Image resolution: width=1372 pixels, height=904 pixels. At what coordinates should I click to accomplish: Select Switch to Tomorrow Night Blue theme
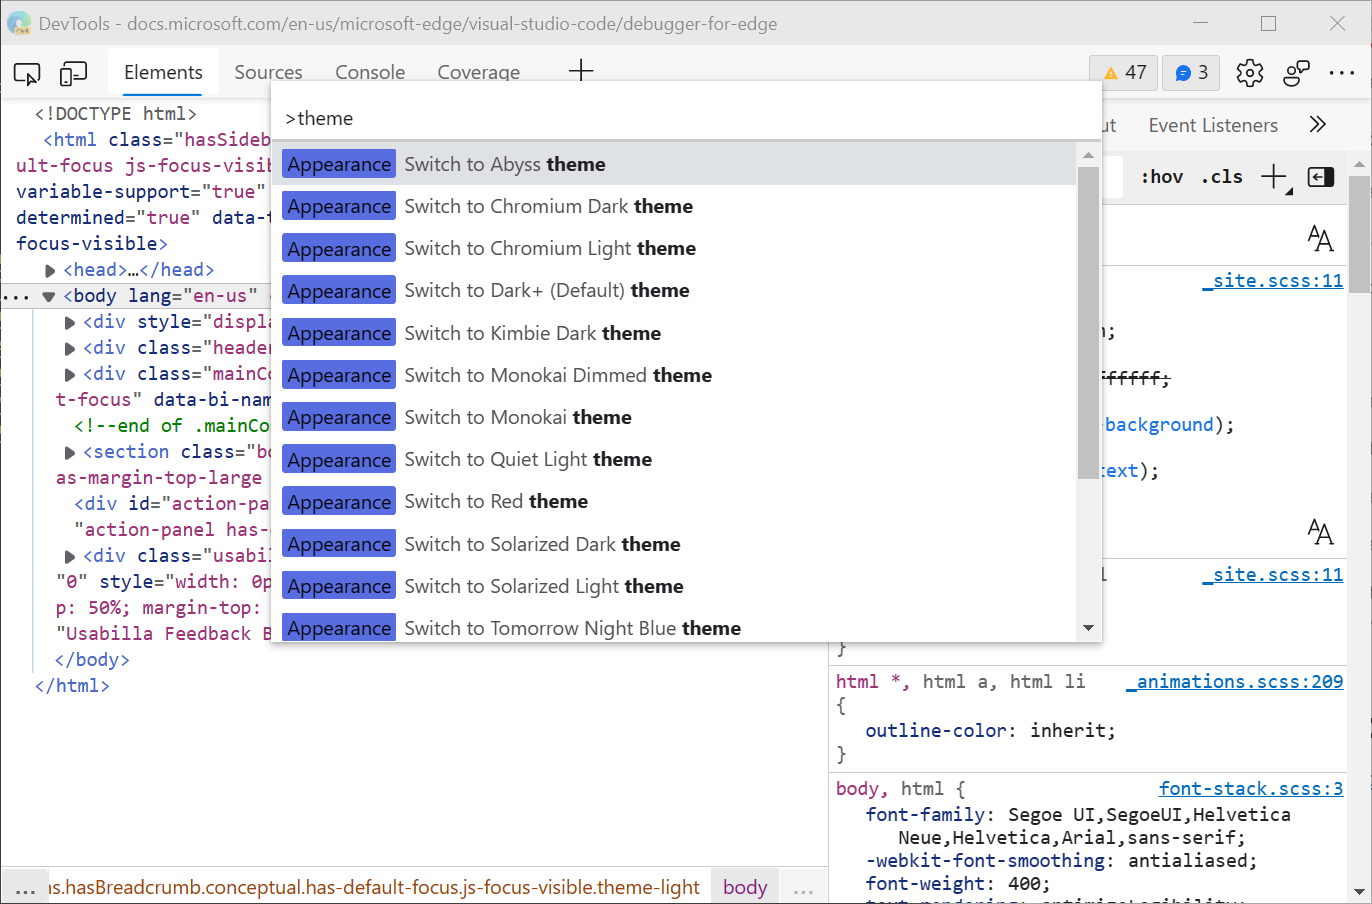(x=674, y=626)
